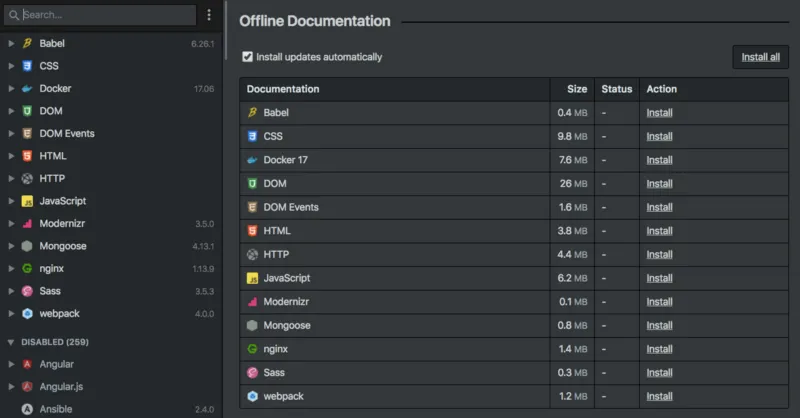800x418 pixels.
Task: Install the DOM documentation
Action: pyautogui.click(x=659, y=184)
